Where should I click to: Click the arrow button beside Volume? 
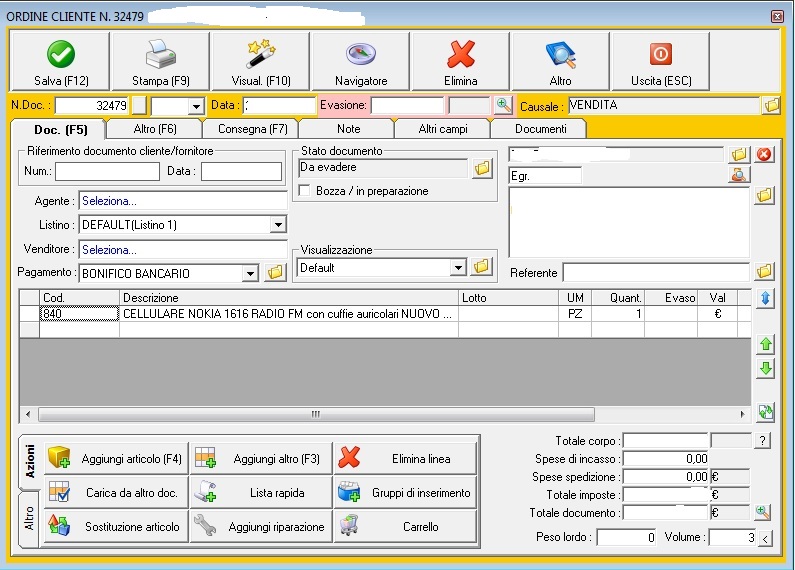pyautogui.click(x=766, y=538)
